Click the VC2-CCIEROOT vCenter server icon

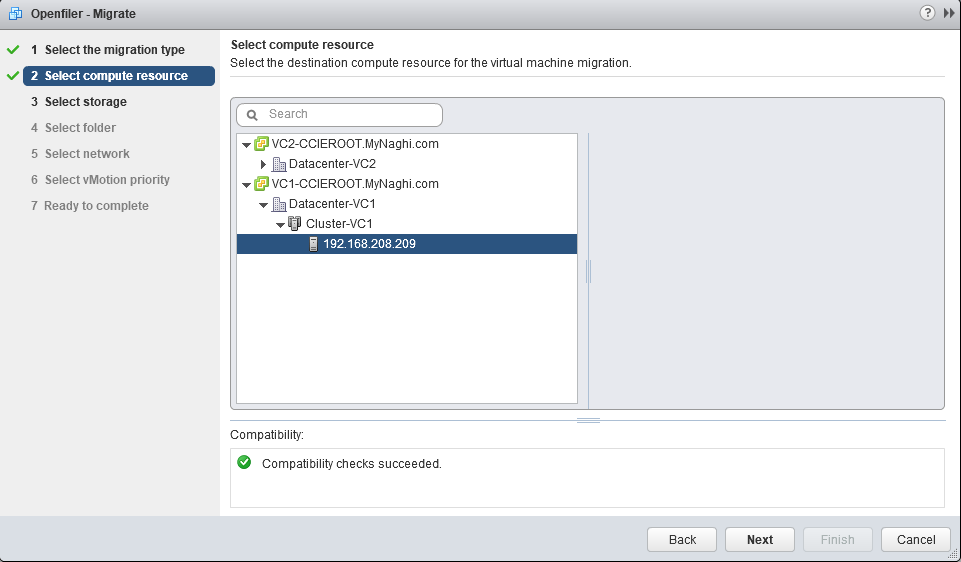coord(262,144)
